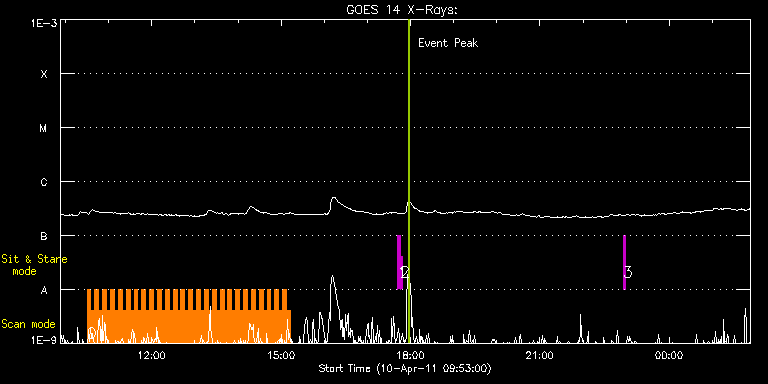The width and height of the screenshot is (768, 384).
Task: Click the A class axis label
Action: (x=44, y=290)
